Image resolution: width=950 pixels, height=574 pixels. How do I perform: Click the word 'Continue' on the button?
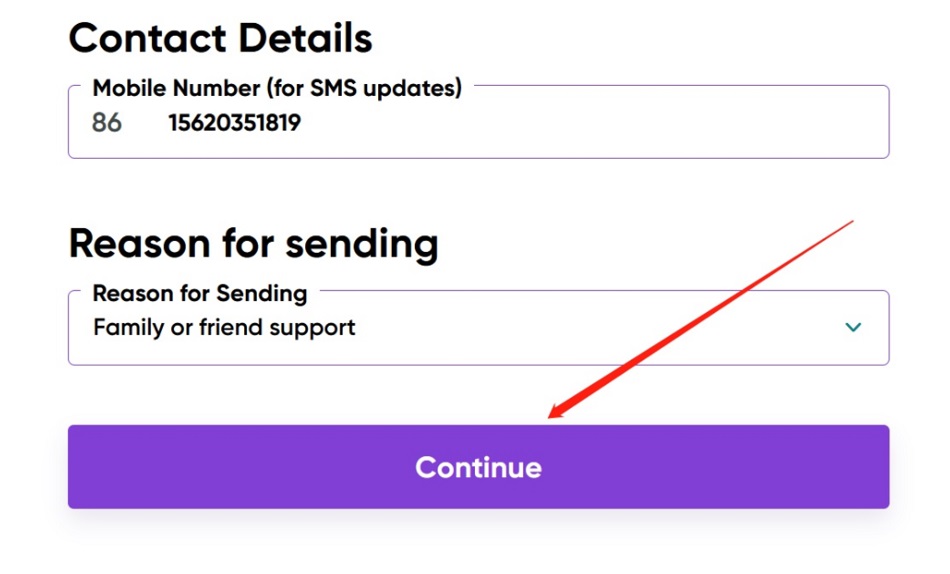coord(478,467)
